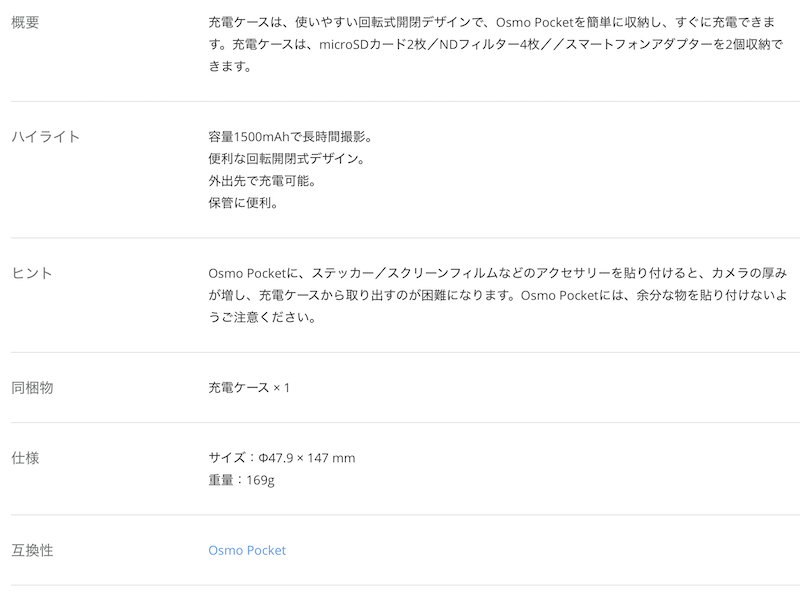800x595 pixels.
Task: Click the 概要 section label
Action: pyautogui.click(x=25, y=22)
